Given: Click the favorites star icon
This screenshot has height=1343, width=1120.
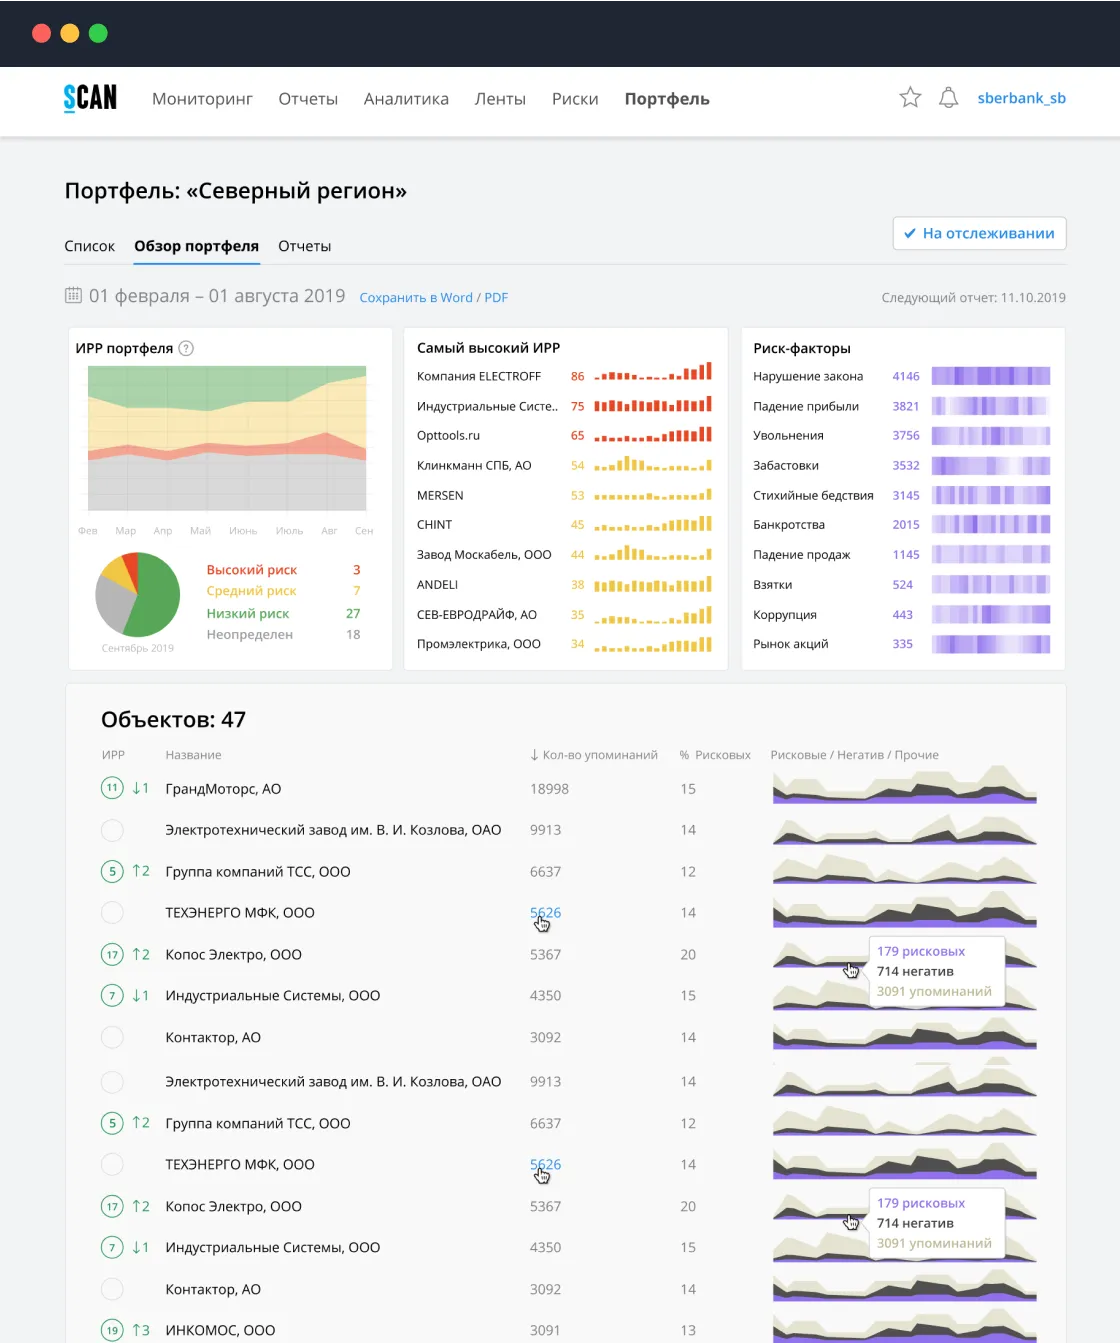Looking at the screenshot, I should 910,98.
